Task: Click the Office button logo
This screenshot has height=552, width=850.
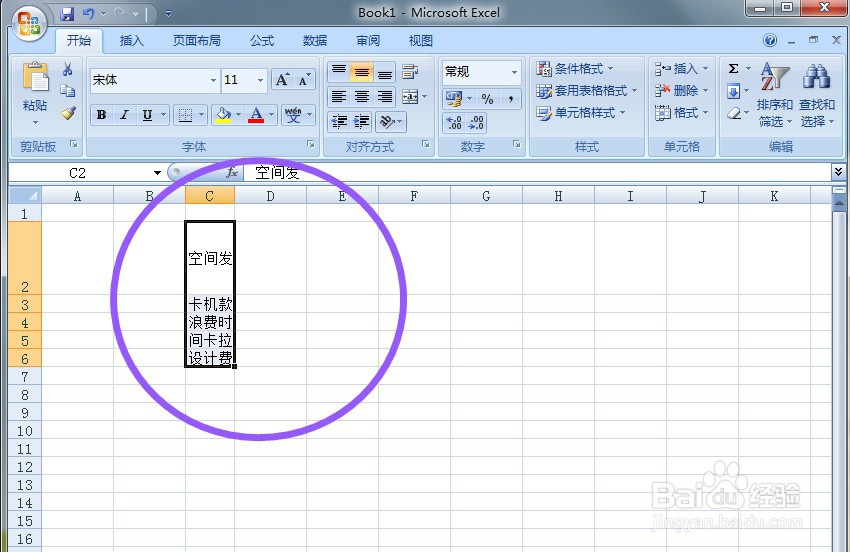Action: point(29,23)
